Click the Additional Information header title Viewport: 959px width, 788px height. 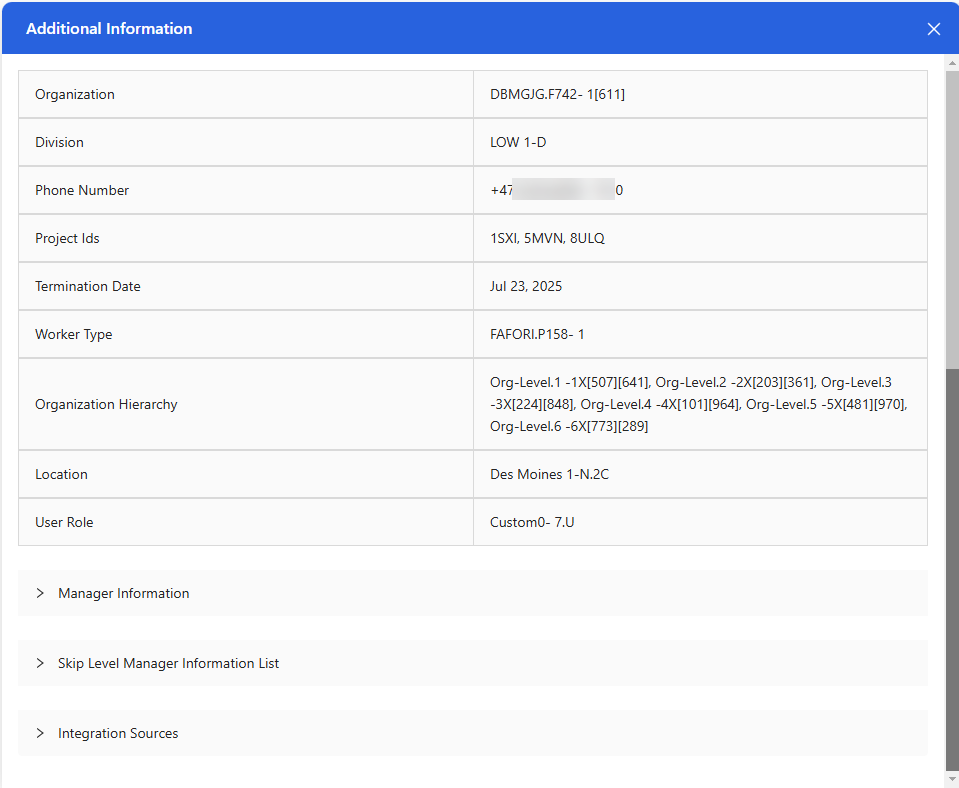[109, 29]
